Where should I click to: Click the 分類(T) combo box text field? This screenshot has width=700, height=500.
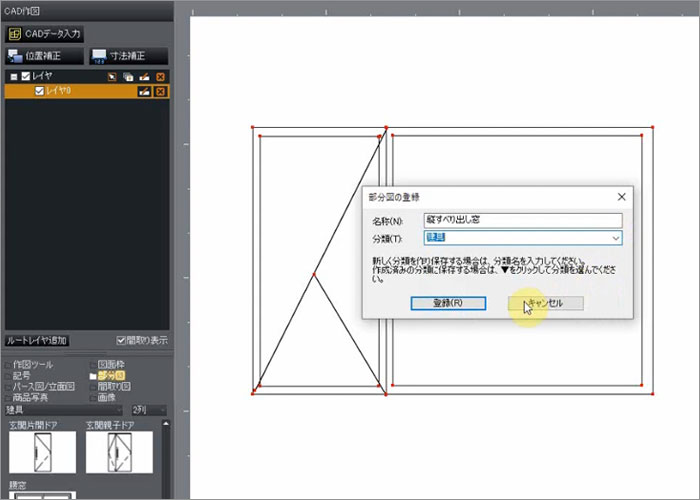(x=517, y=238)
